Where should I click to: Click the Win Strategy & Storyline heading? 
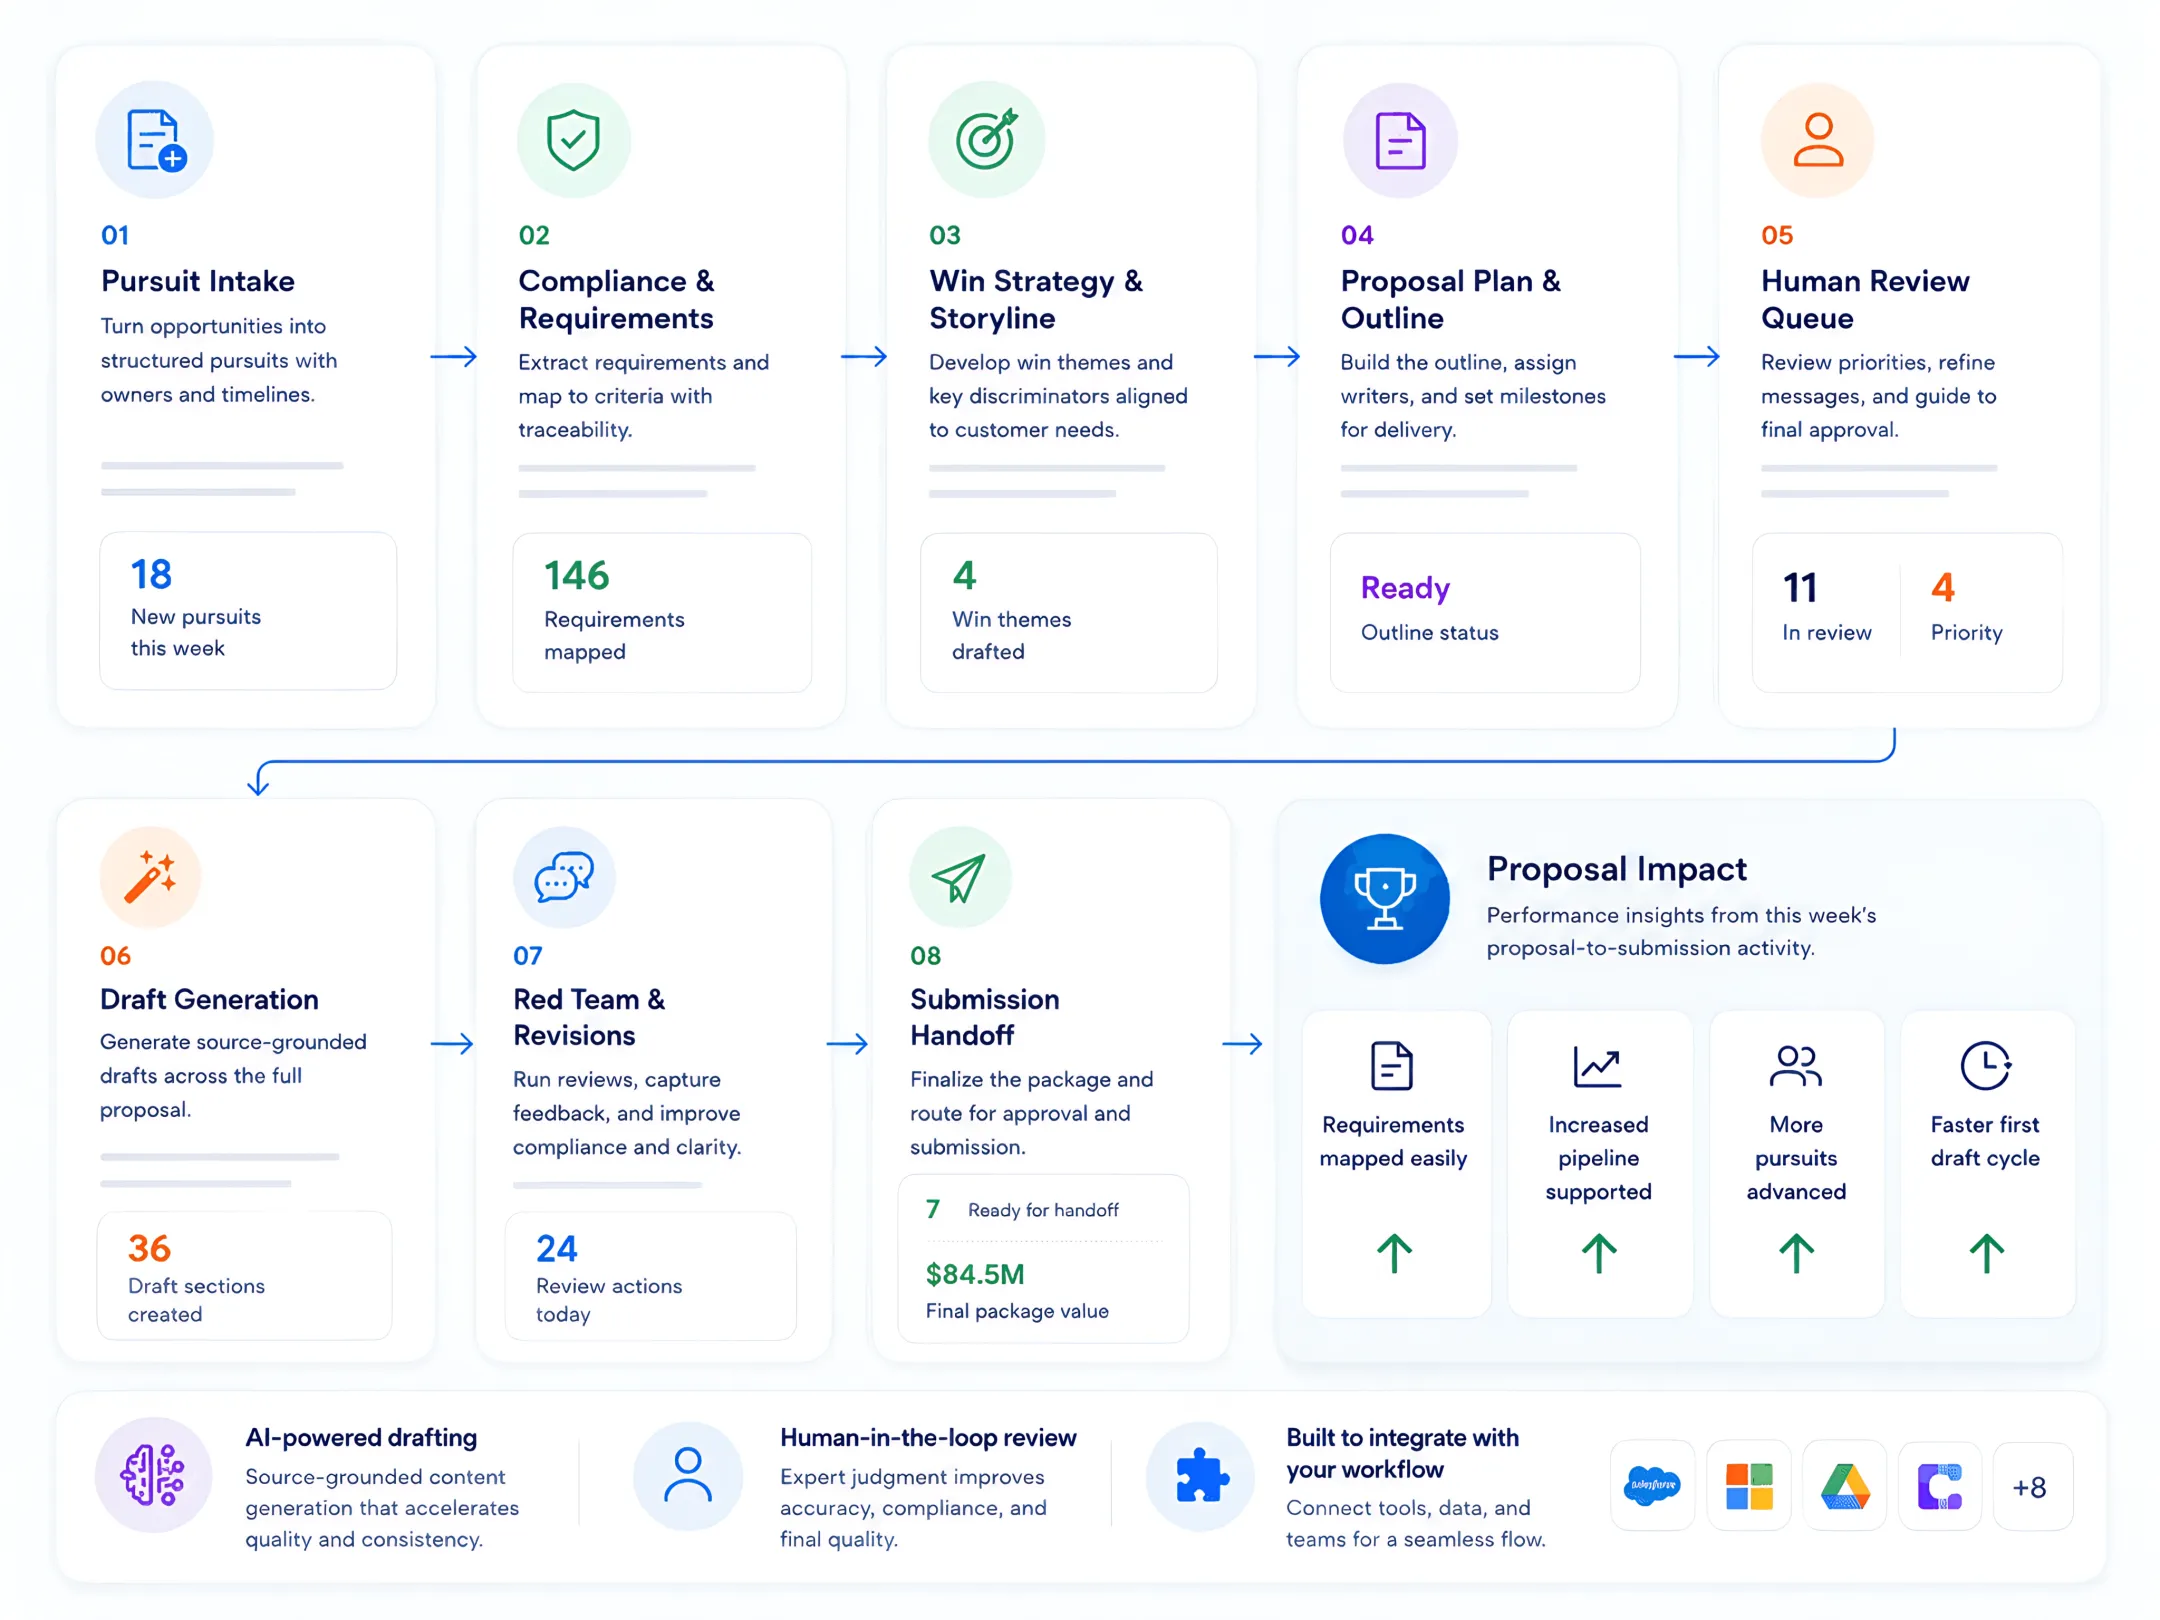coord(1036,299)
